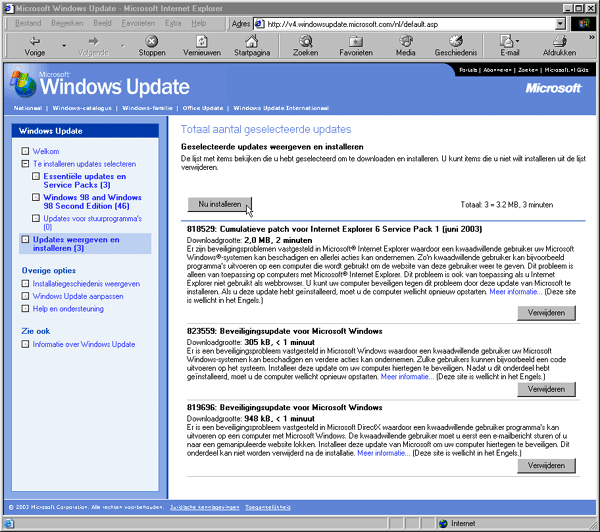The image size is (600, 532).
Task: Open the Media toolbar icon
Action: [406, 41]
